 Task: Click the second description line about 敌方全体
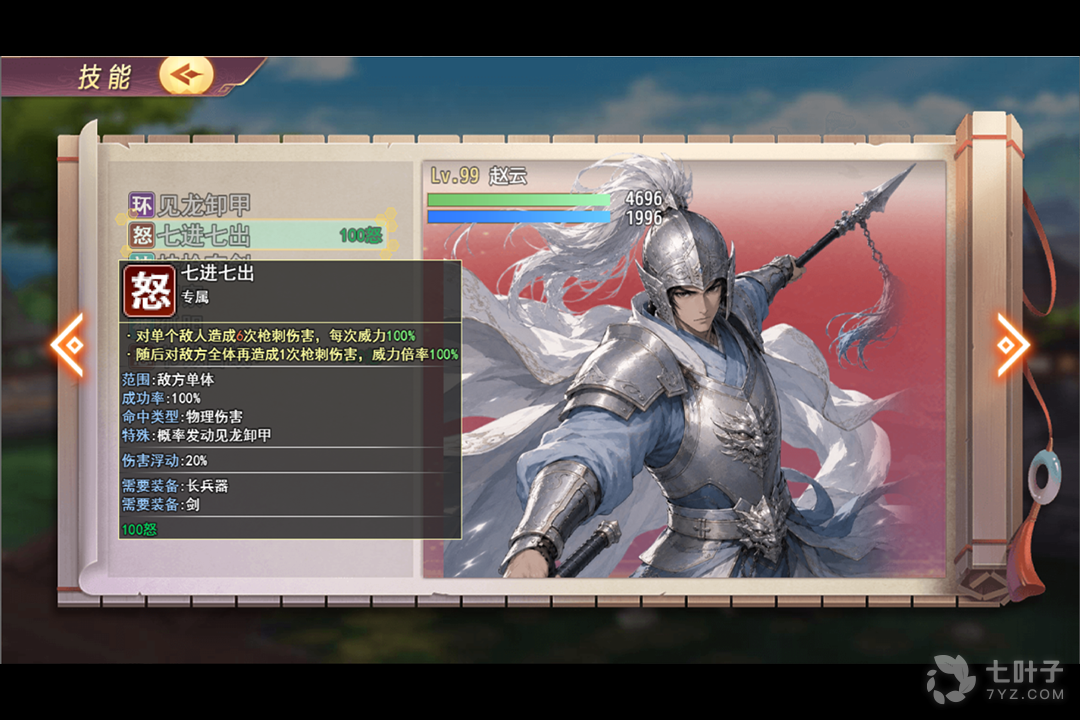point(292,354)
